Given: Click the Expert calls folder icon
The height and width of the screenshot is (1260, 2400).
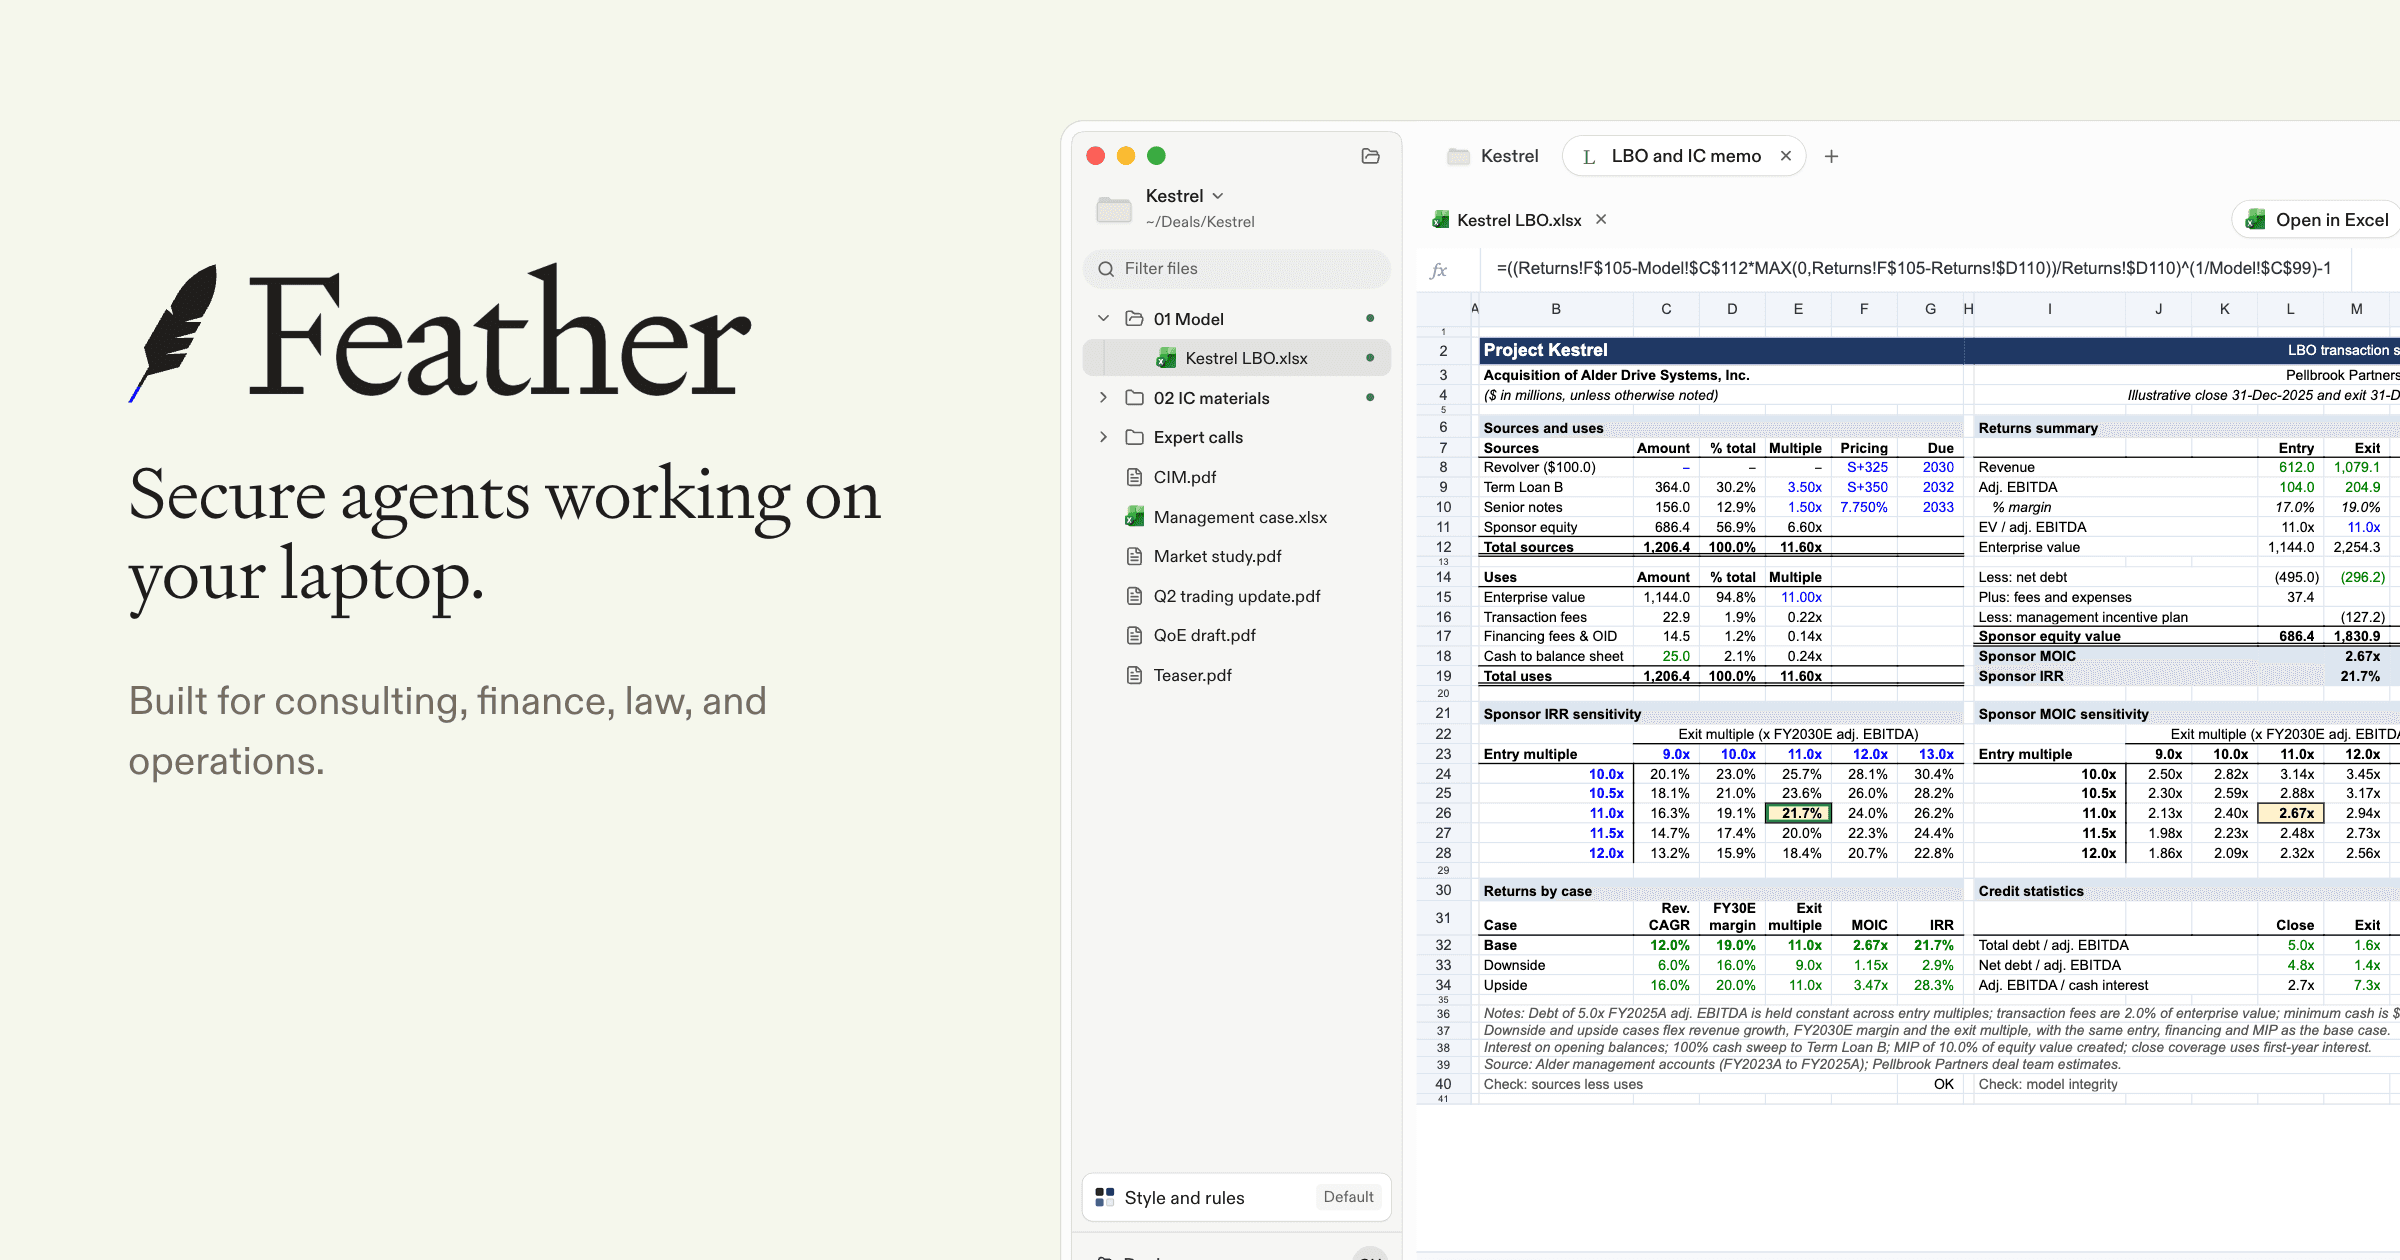Looking at the screenshot, I should (x=1134, y=437).
